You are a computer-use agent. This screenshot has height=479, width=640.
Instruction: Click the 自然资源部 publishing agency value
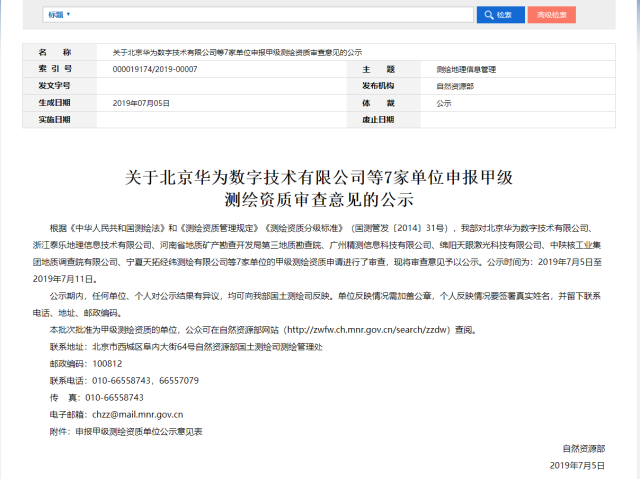pos(455,86)
